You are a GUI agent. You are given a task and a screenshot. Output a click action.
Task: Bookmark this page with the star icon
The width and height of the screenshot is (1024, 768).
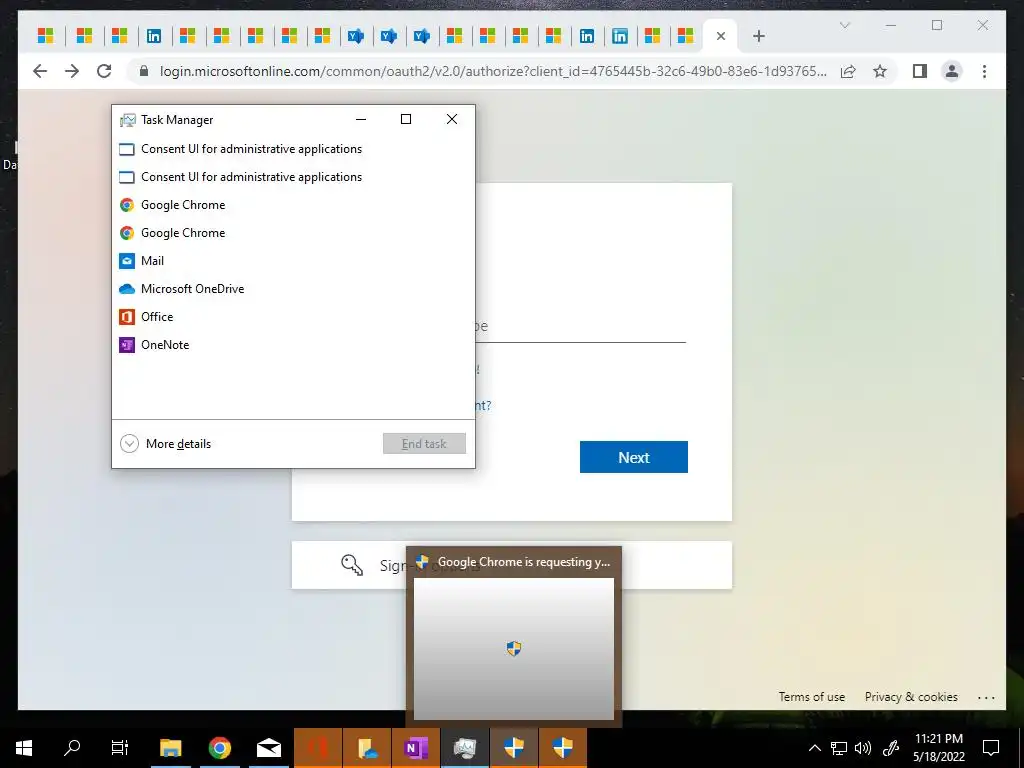click(880, 71)
